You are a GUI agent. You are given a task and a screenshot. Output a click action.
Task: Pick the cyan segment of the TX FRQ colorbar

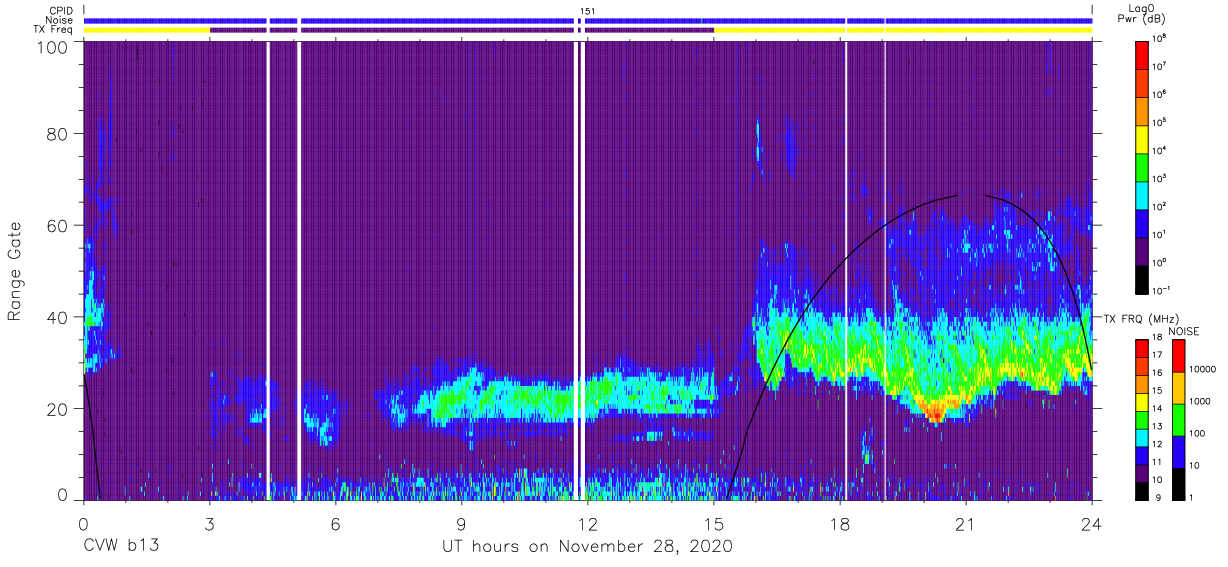[x=1142, y=438]
